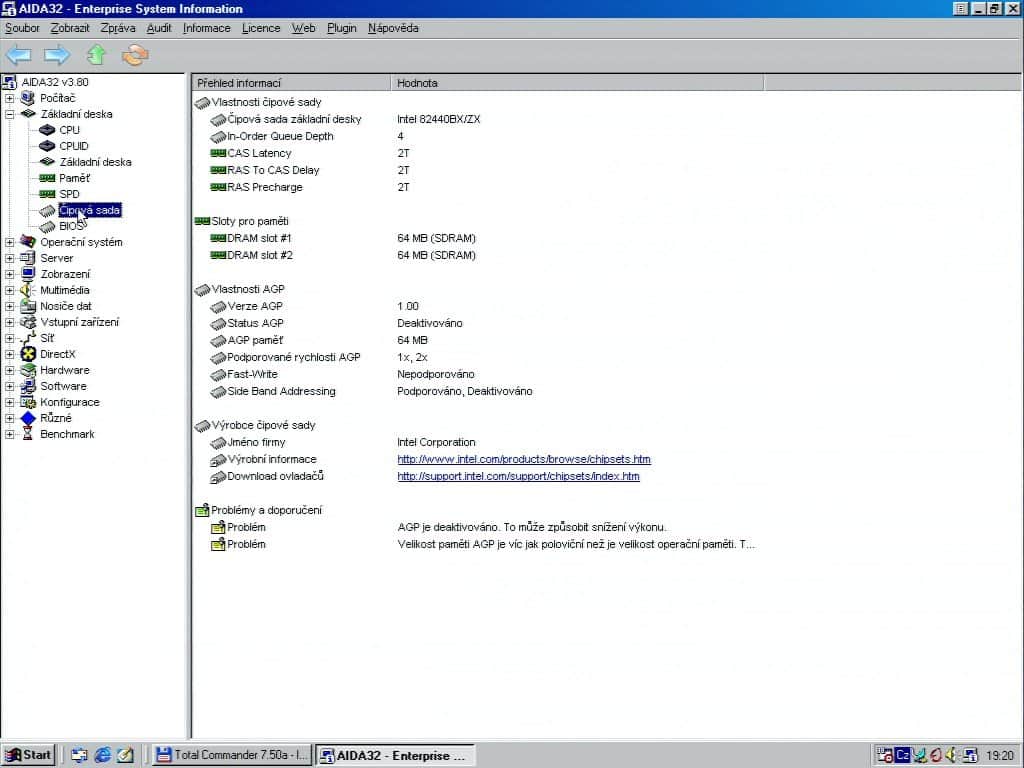1024x768 pixels.
Task: Click the Software tree icon
Action: pyautogui.click(x=27, y=386)
